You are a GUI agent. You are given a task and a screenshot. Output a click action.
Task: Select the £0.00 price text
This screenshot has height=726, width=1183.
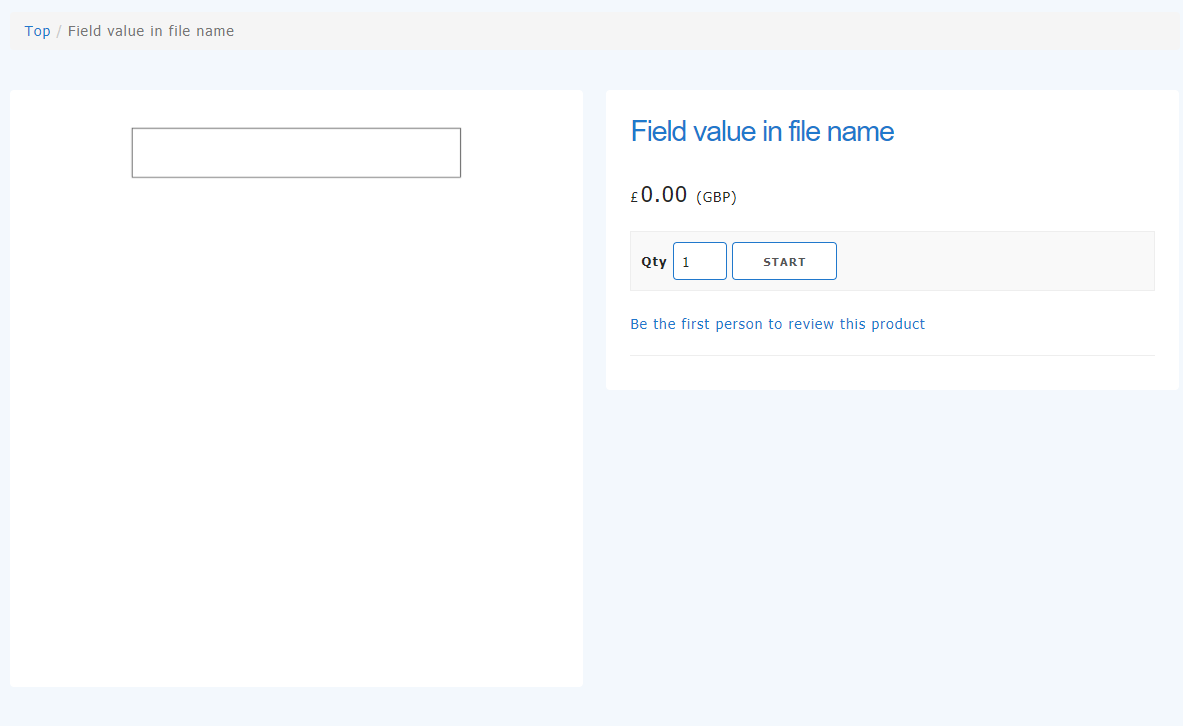[658, 195]
